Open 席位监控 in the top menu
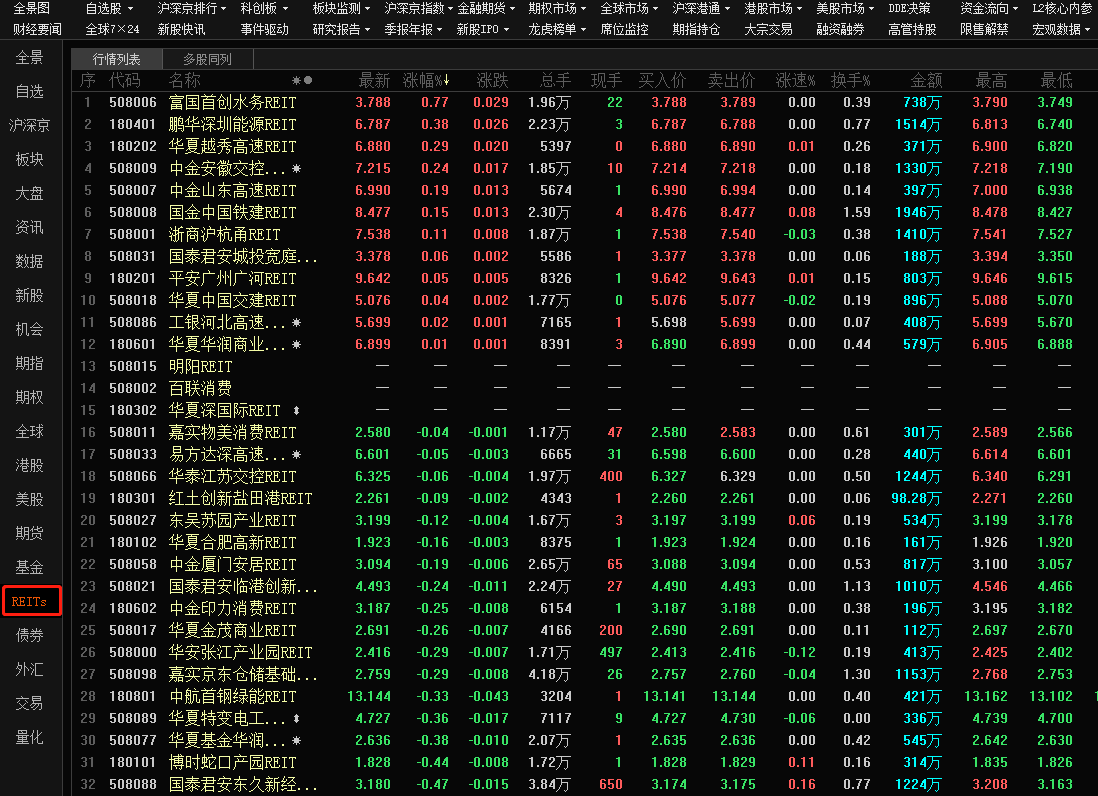Viewport: 1098px width, 796px height. click(625, 30)
